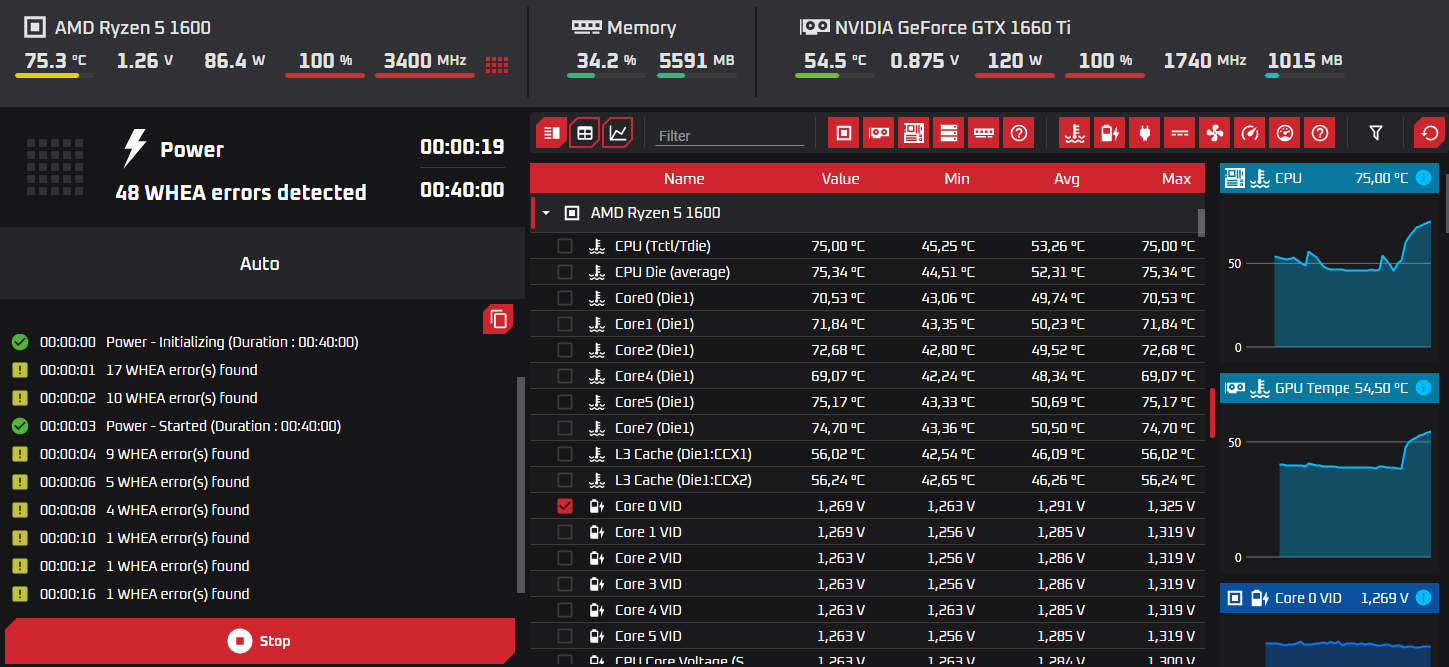Image resolution: width=1449 pixels, height=667 pixels.
Task: Sort table by Avg column header
Action: tap(1067, 179)
